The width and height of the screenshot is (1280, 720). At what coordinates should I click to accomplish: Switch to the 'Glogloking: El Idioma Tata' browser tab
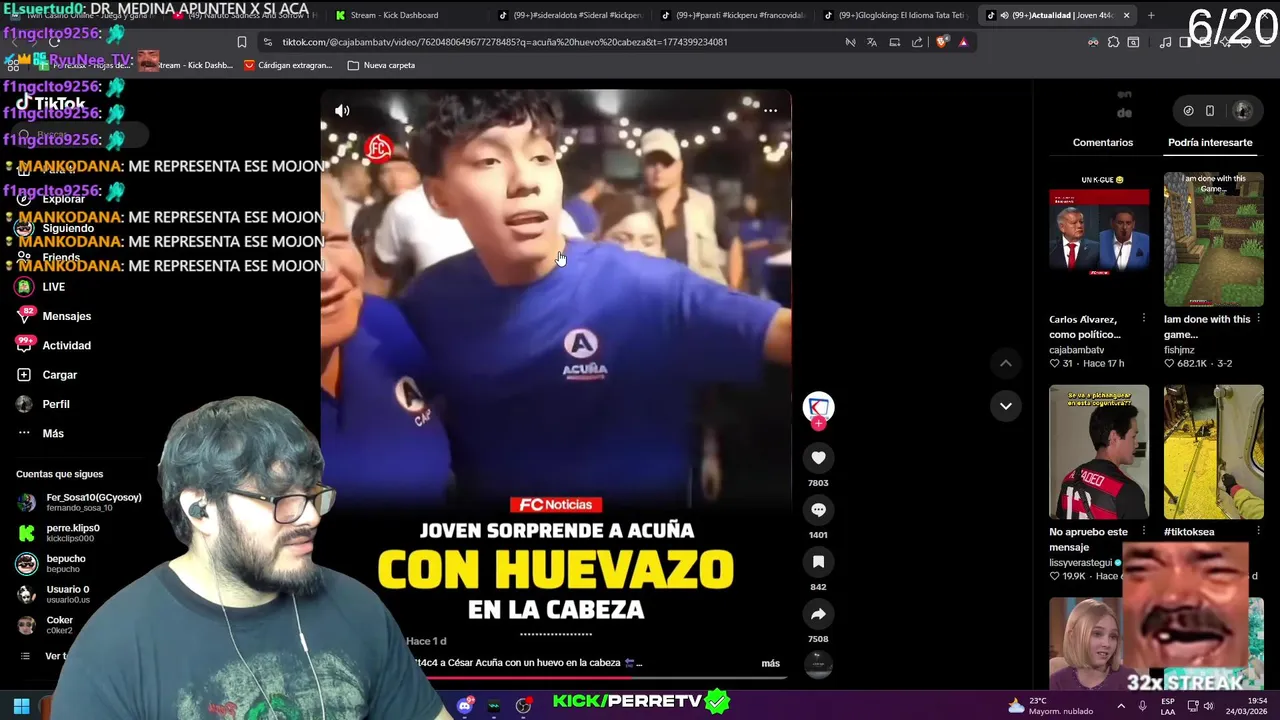(x=895, y=15)
